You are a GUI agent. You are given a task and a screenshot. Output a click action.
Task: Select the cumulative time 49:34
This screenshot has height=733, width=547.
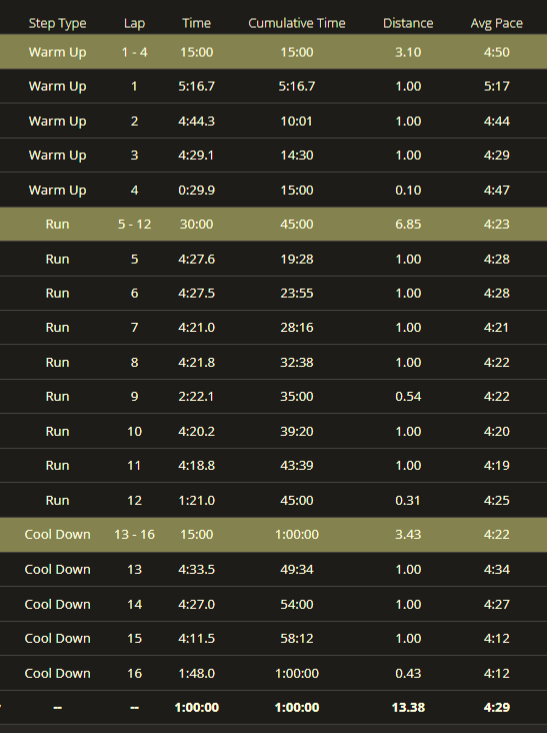(297, 569)
